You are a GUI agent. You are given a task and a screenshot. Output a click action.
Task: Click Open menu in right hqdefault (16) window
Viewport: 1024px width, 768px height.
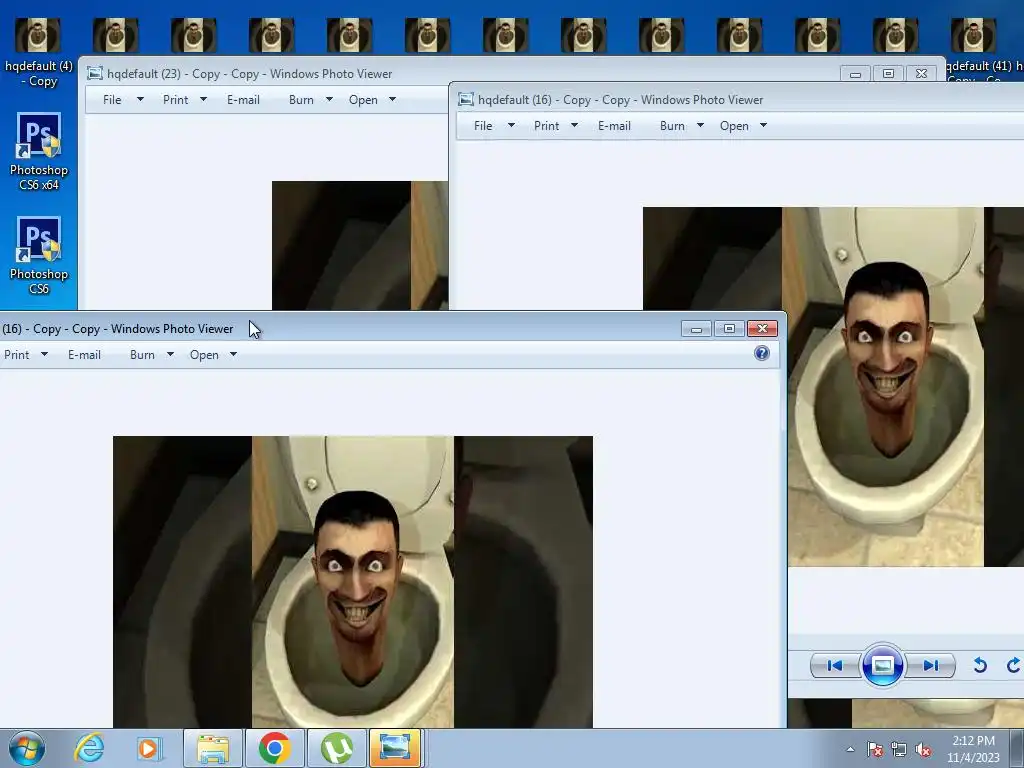click(x=734, y=126)
